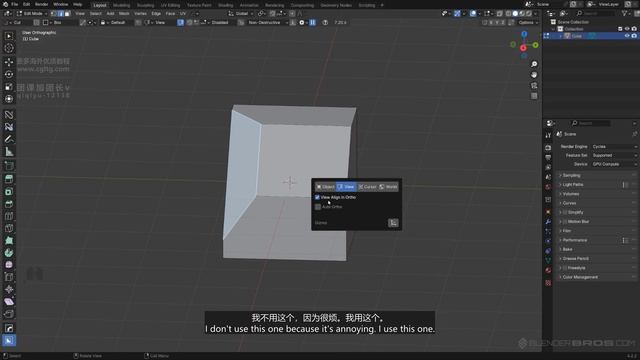
Task: Click the outliner search field
Action: coord(596,13)
